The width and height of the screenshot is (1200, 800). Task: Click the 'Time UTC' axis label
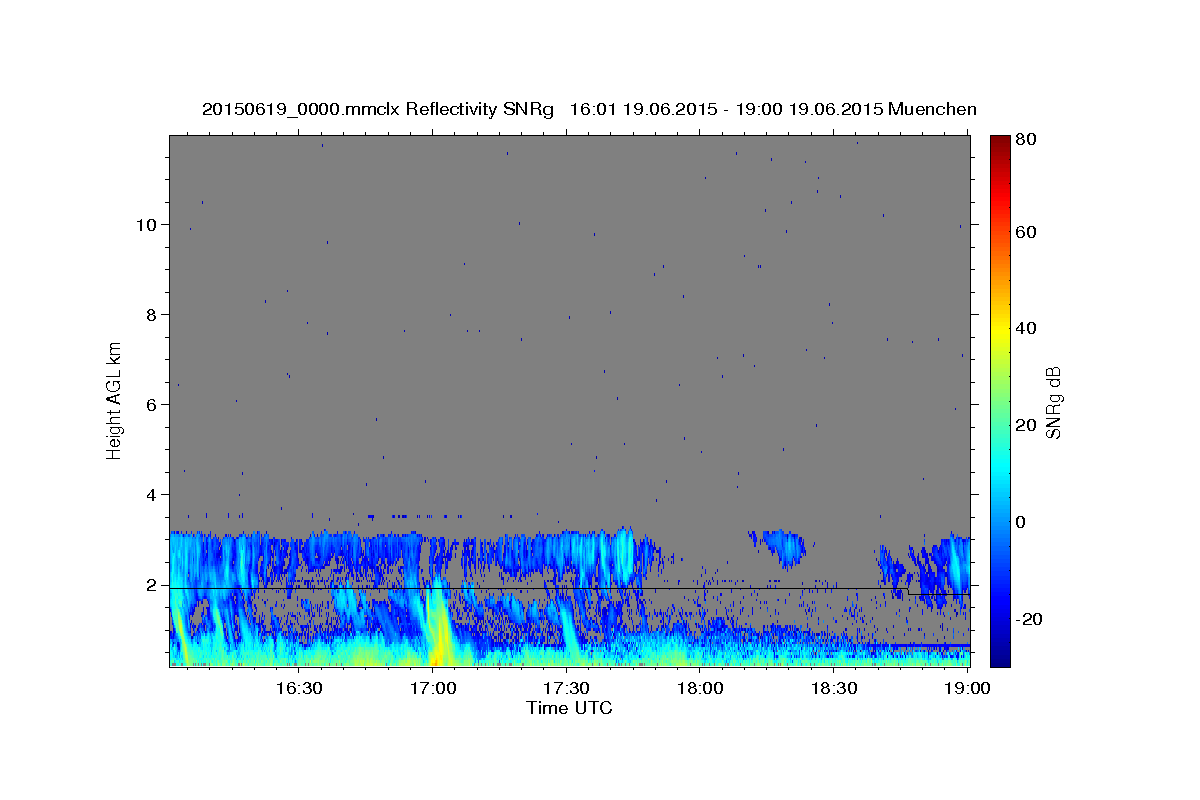(569, 708)
